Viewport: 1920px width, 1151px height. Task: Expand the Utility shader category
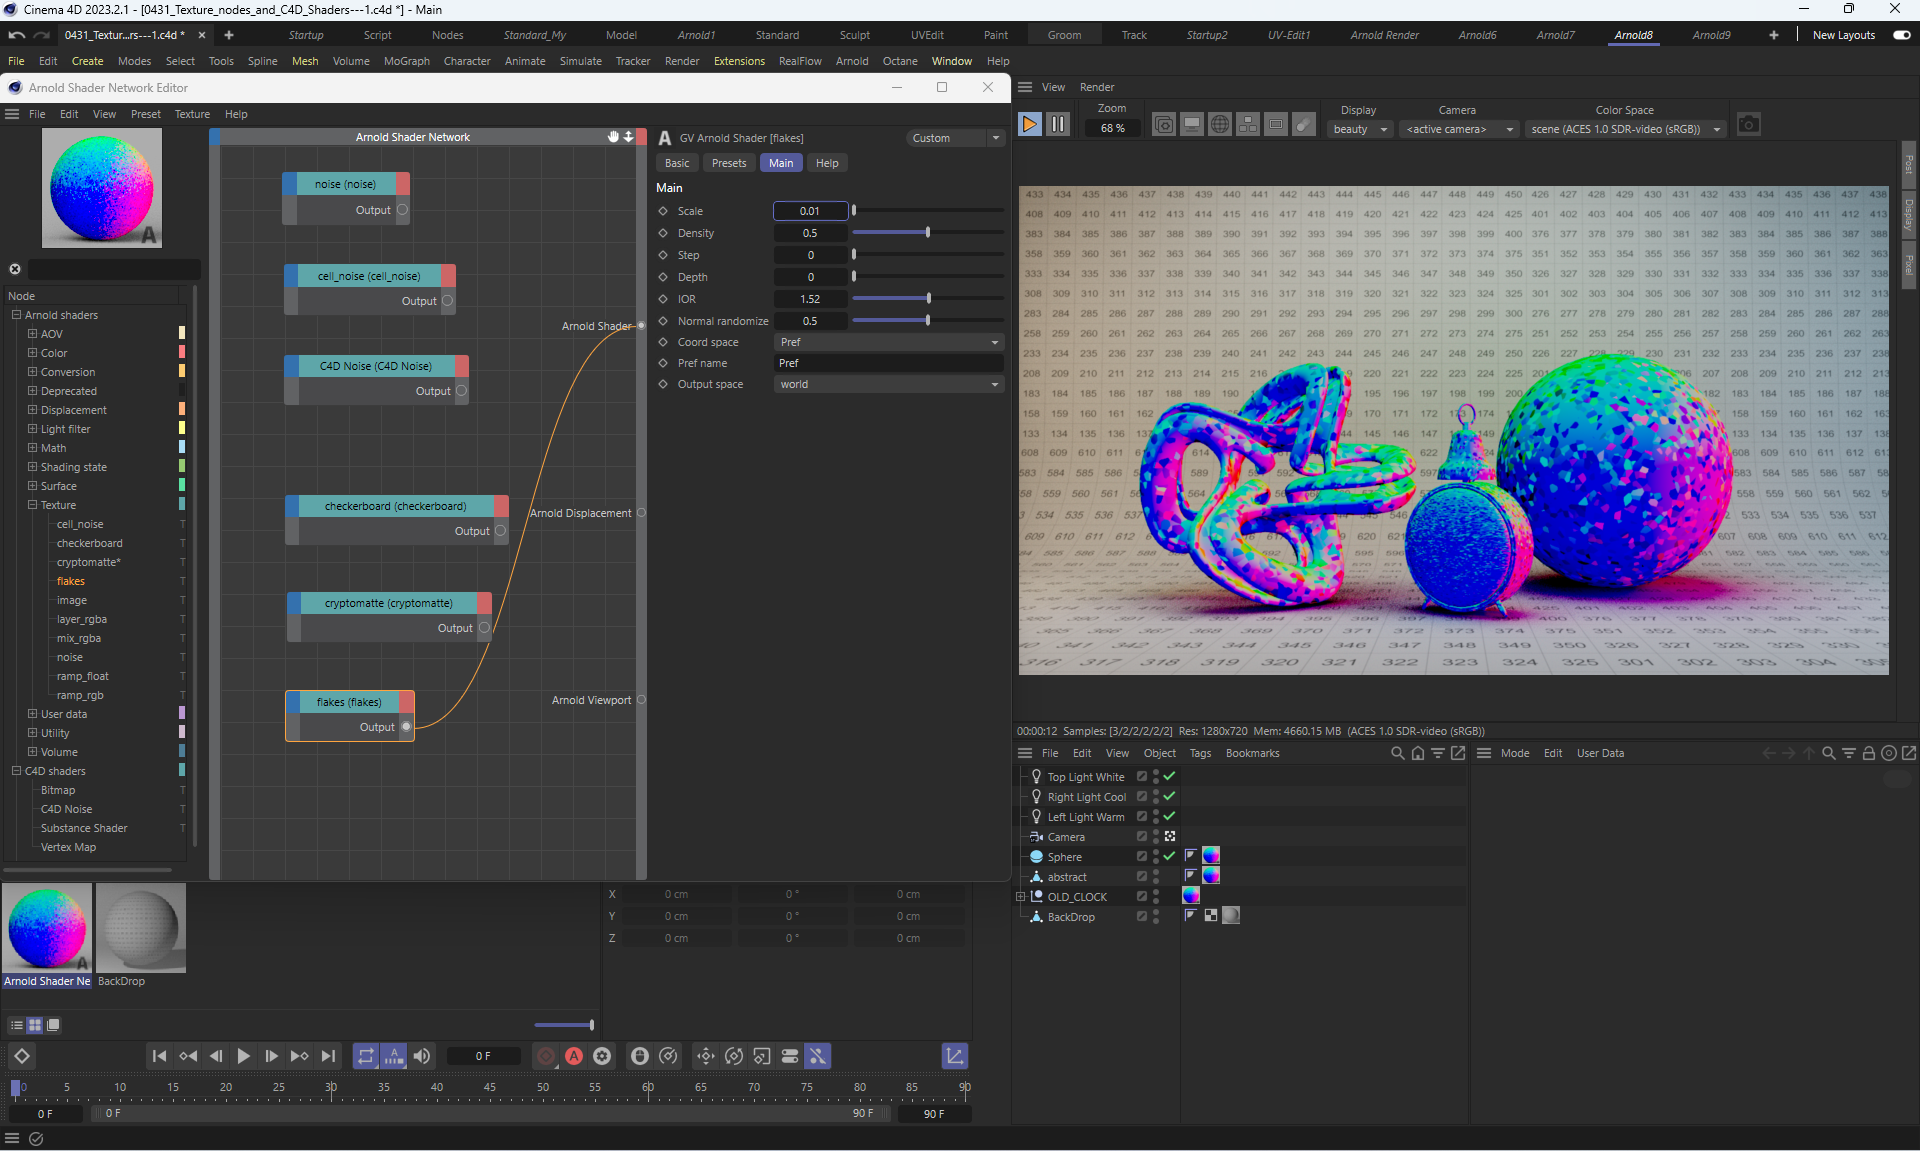[x=32, y=733]
